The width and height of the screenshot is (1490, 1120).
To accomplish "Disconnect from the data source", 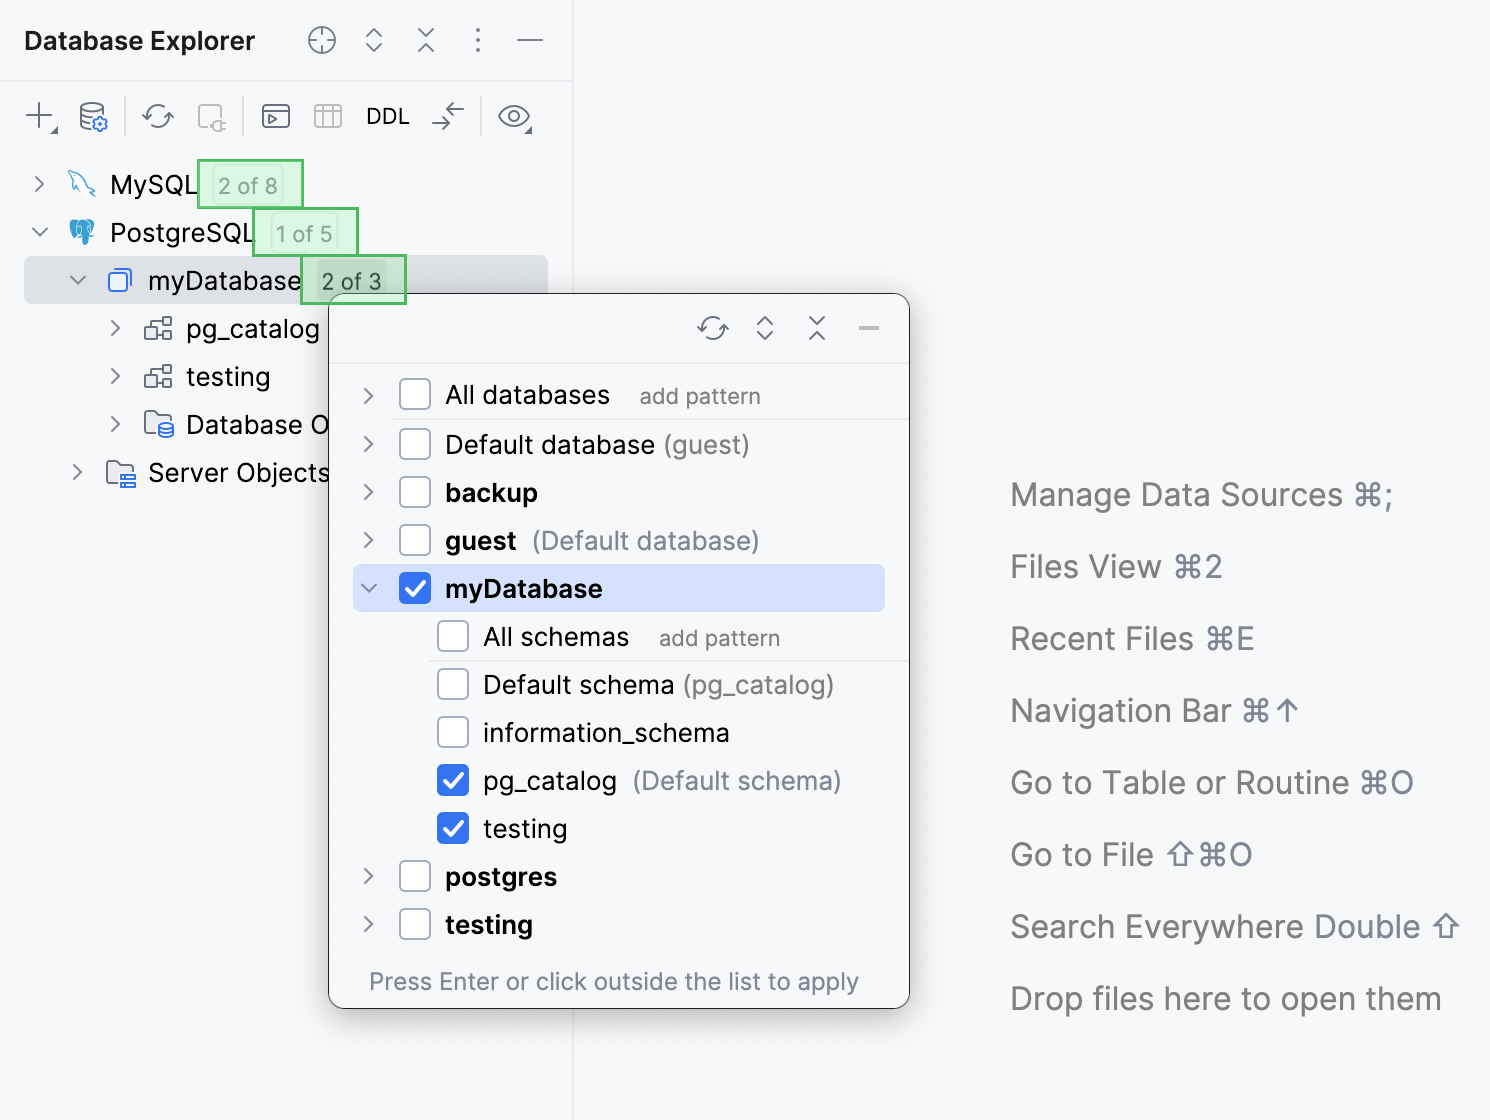I will point(211,116).
